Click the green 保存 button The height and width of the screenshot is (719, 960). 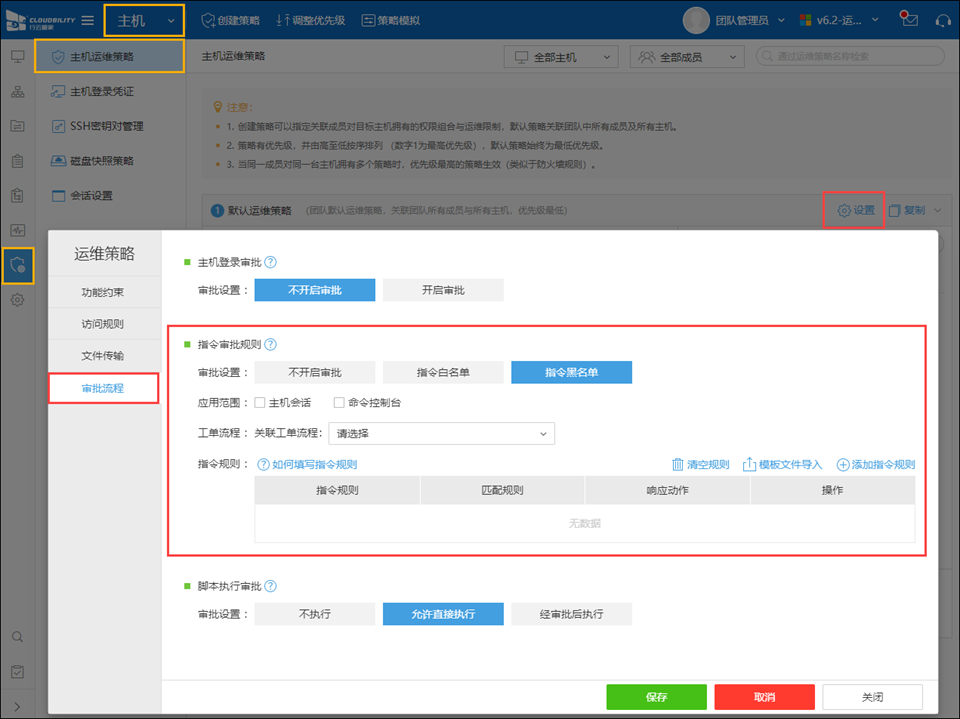coord(656,697)
